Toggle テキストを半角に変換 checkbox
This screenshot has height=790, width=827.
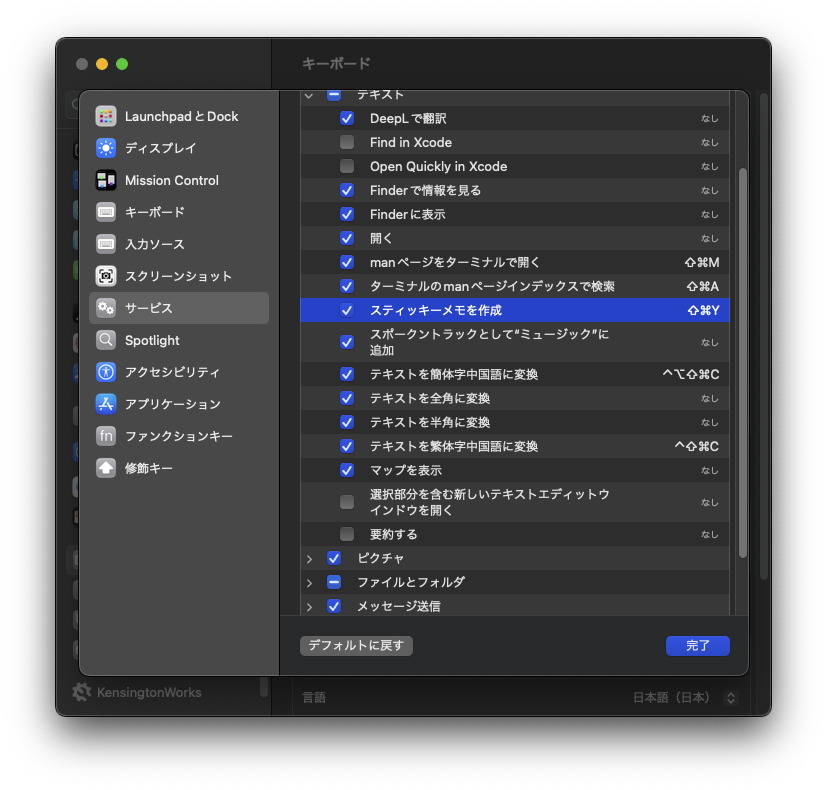click(347, 422)
